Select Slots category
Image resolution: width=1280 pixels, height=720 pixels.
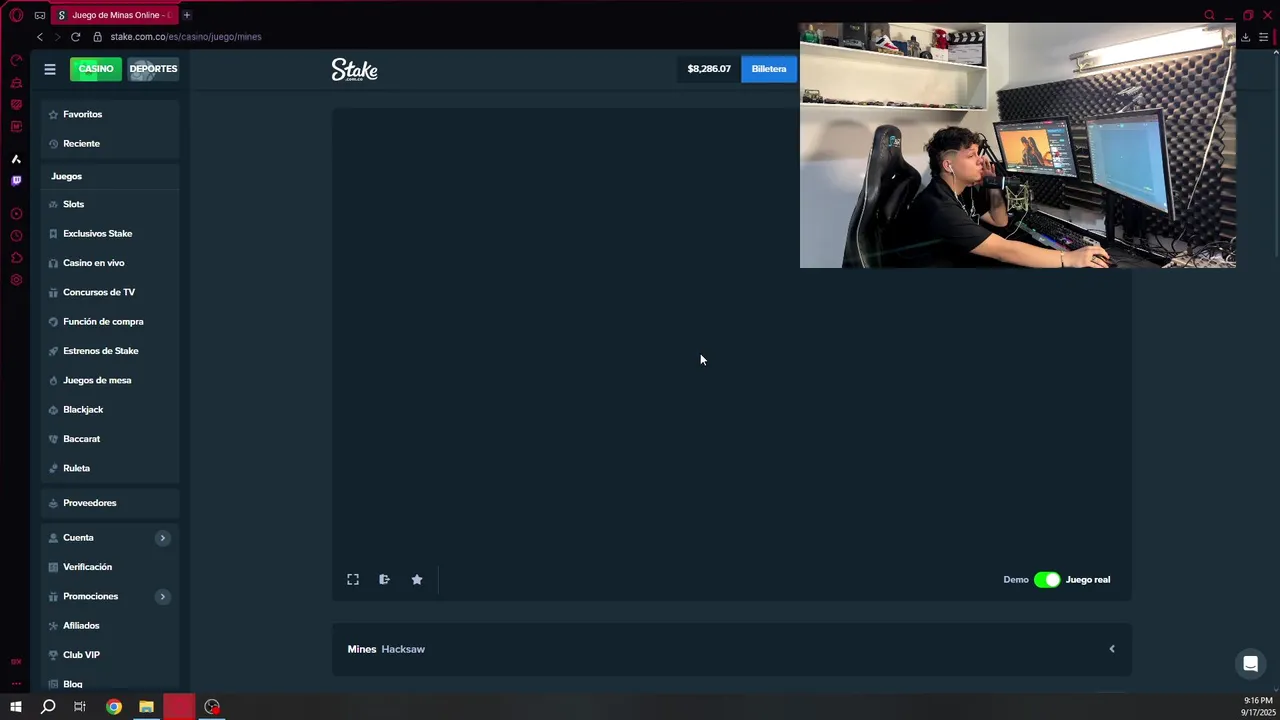tap(110, 204)
